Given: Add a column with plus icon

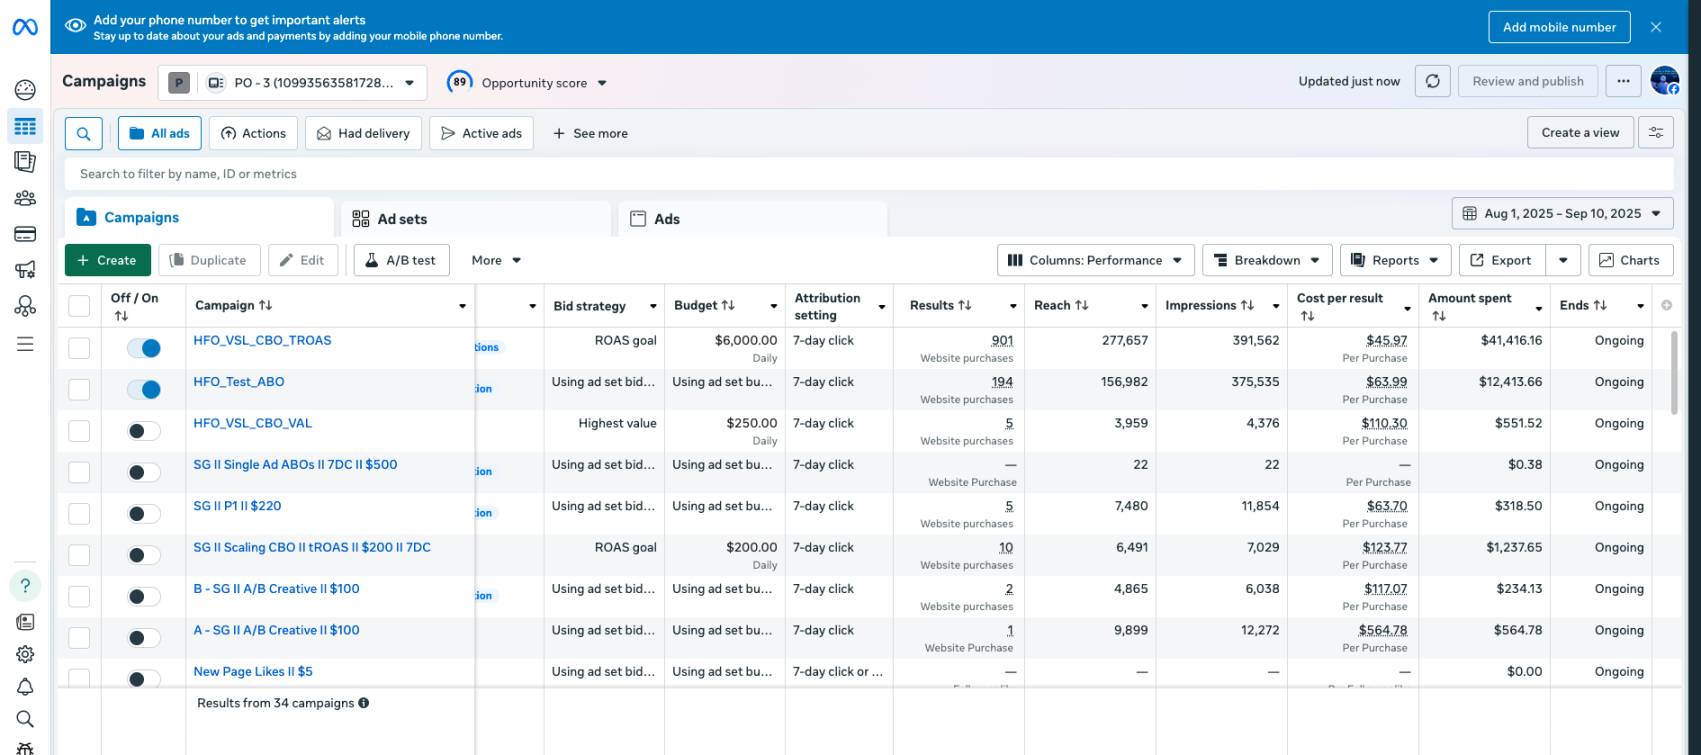Looking at the screenshot, I should click(1666, 305).
